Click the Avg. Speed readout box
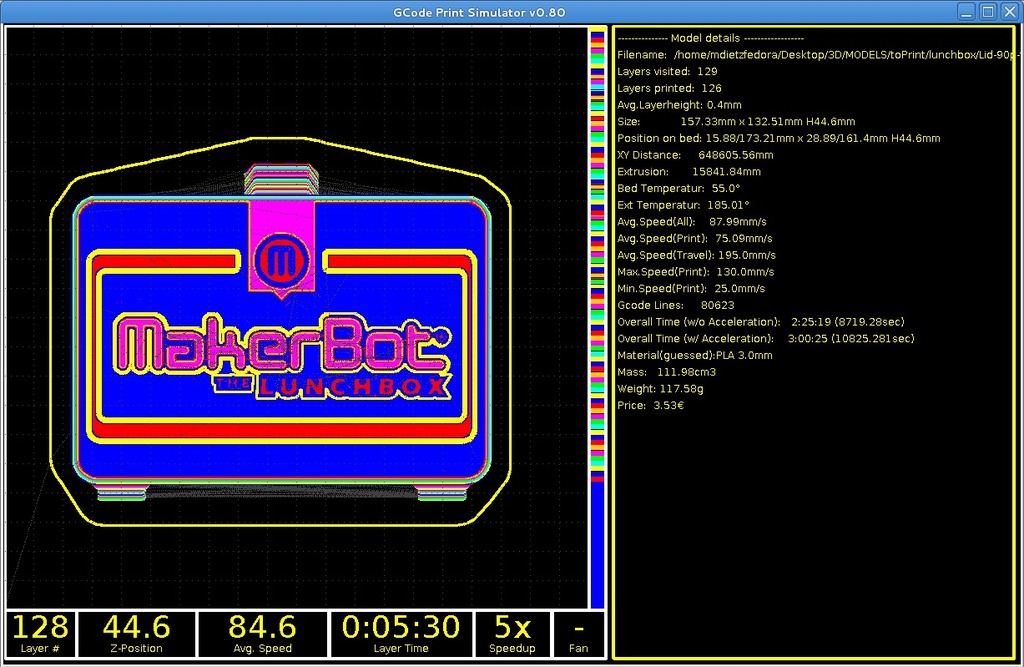This screenshot has height=667, width=1024. pyautogui.click(x=262, y=634)
